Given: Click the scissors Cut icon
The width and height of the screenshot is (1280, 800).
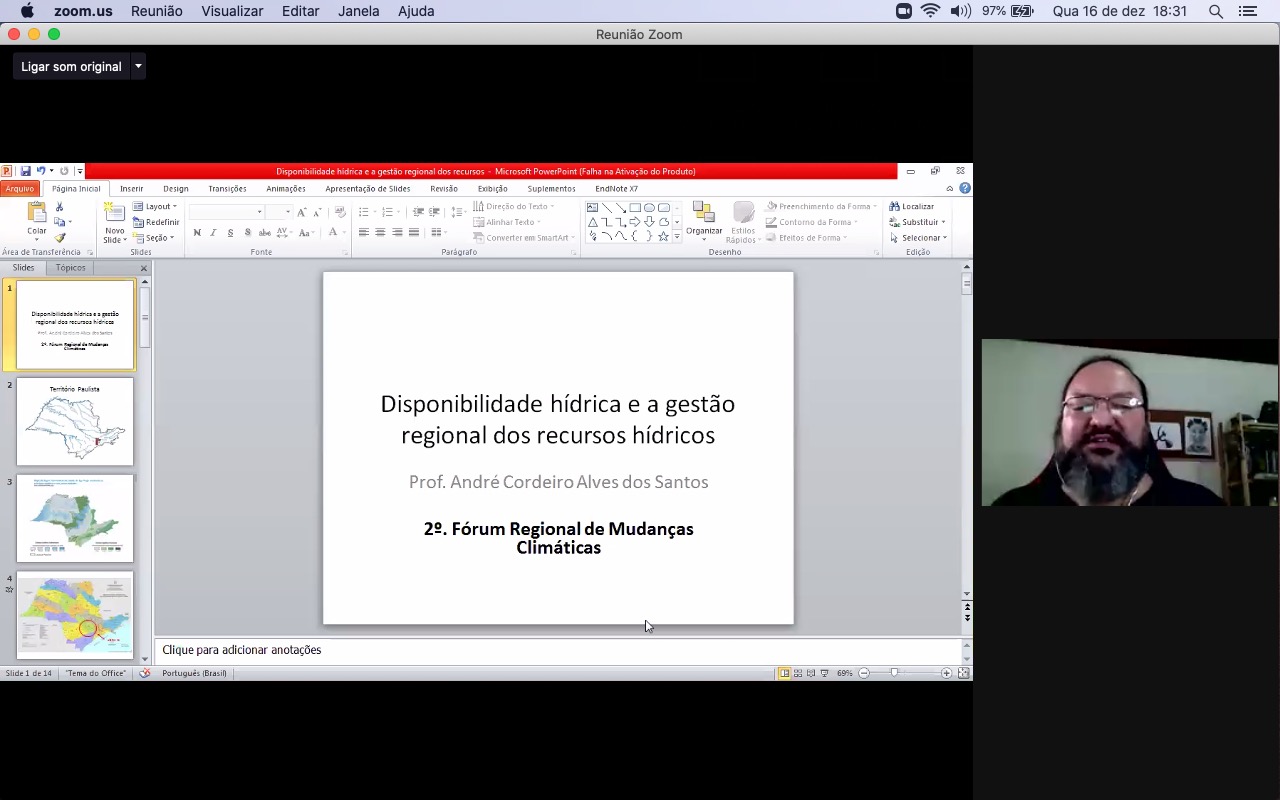Looking at the screenshot, I should point(60,207).
